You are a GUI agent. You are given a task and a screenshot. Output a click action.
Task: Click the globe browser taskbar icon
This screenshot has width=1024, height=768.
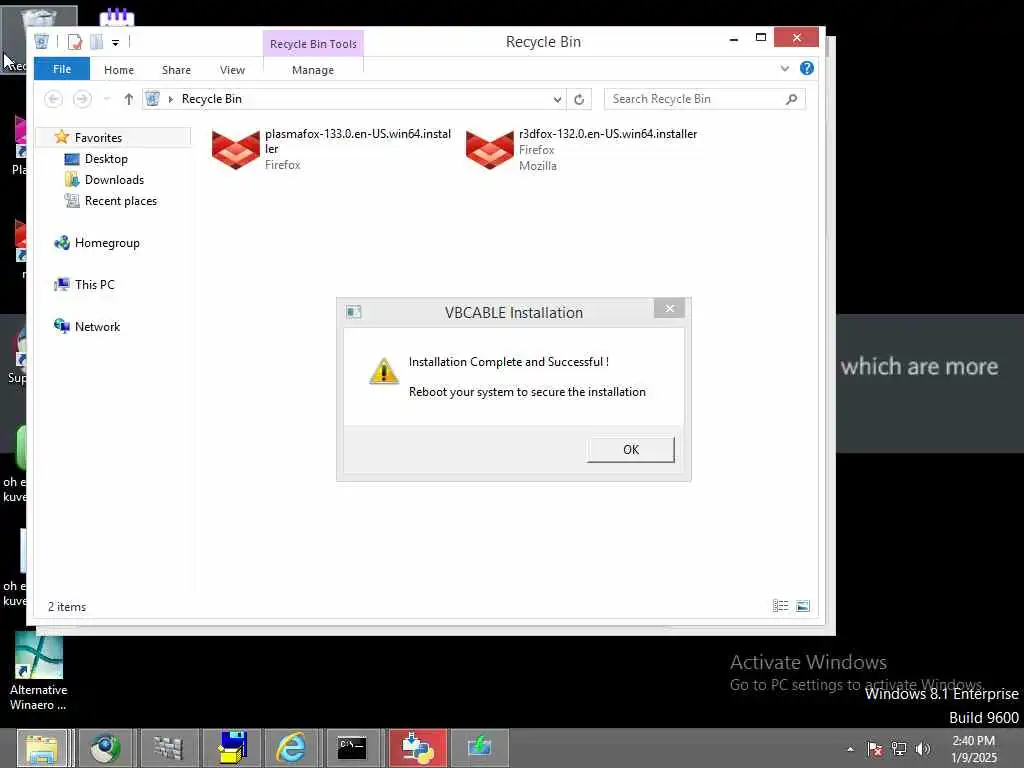[x=106, y=748]
